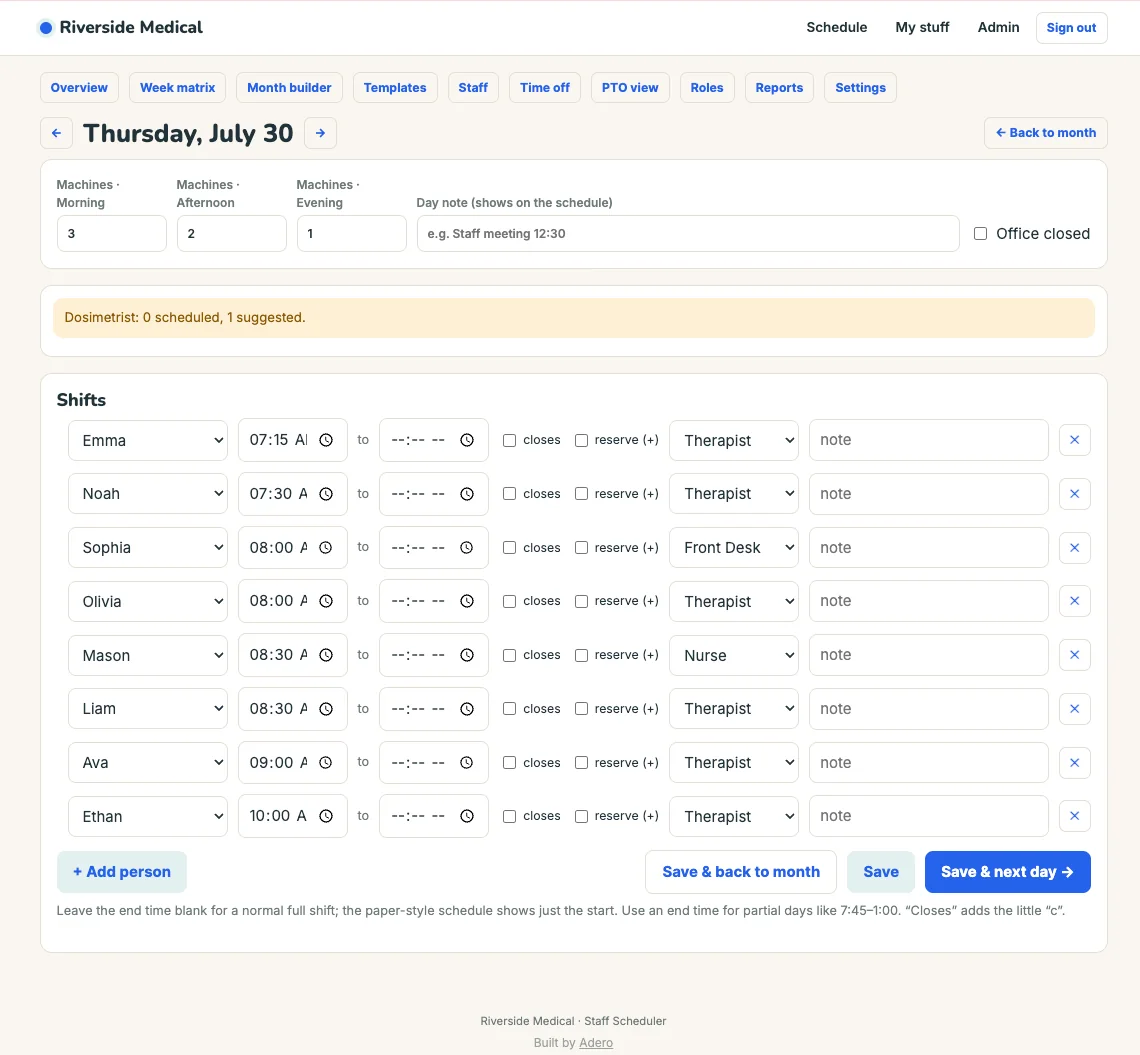This screenshot has width=1140, height=1055.
Task: Click Save & back to month
Action: click(x=741, y=872)
